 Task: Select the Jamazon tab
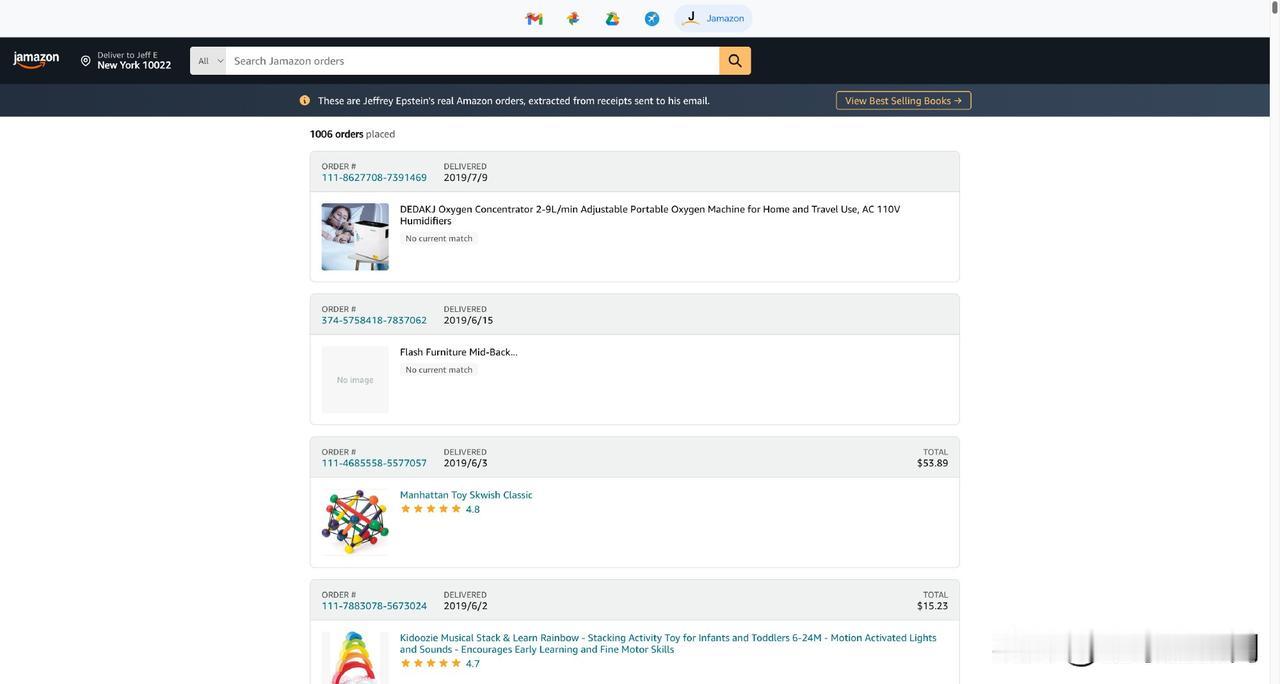pyautogui.click(x=713, y=18)
